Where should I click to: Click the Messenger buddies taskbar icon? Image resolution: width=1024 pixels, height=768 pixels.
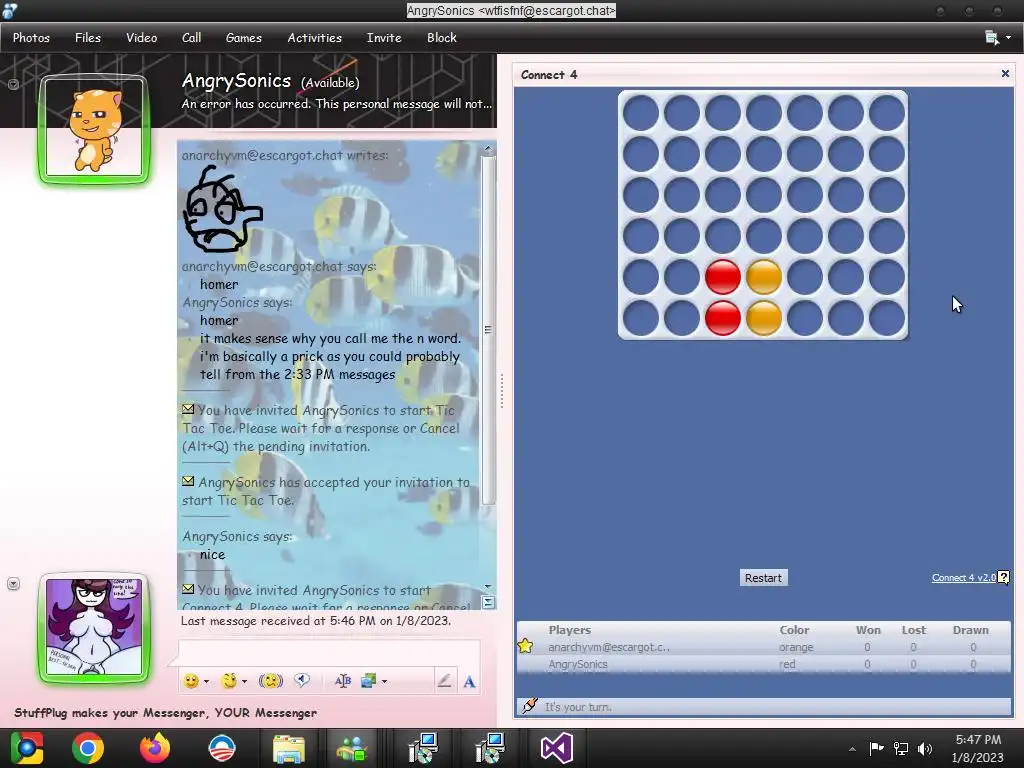353,748
